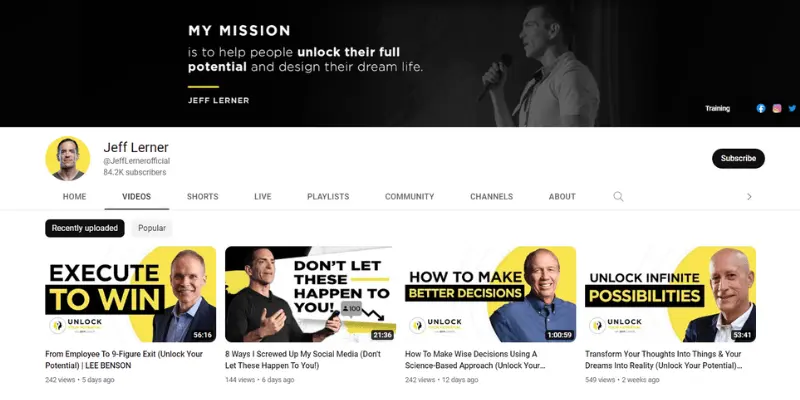Open the Playlists tab
The image size is (800, 400).
[328, 196]
